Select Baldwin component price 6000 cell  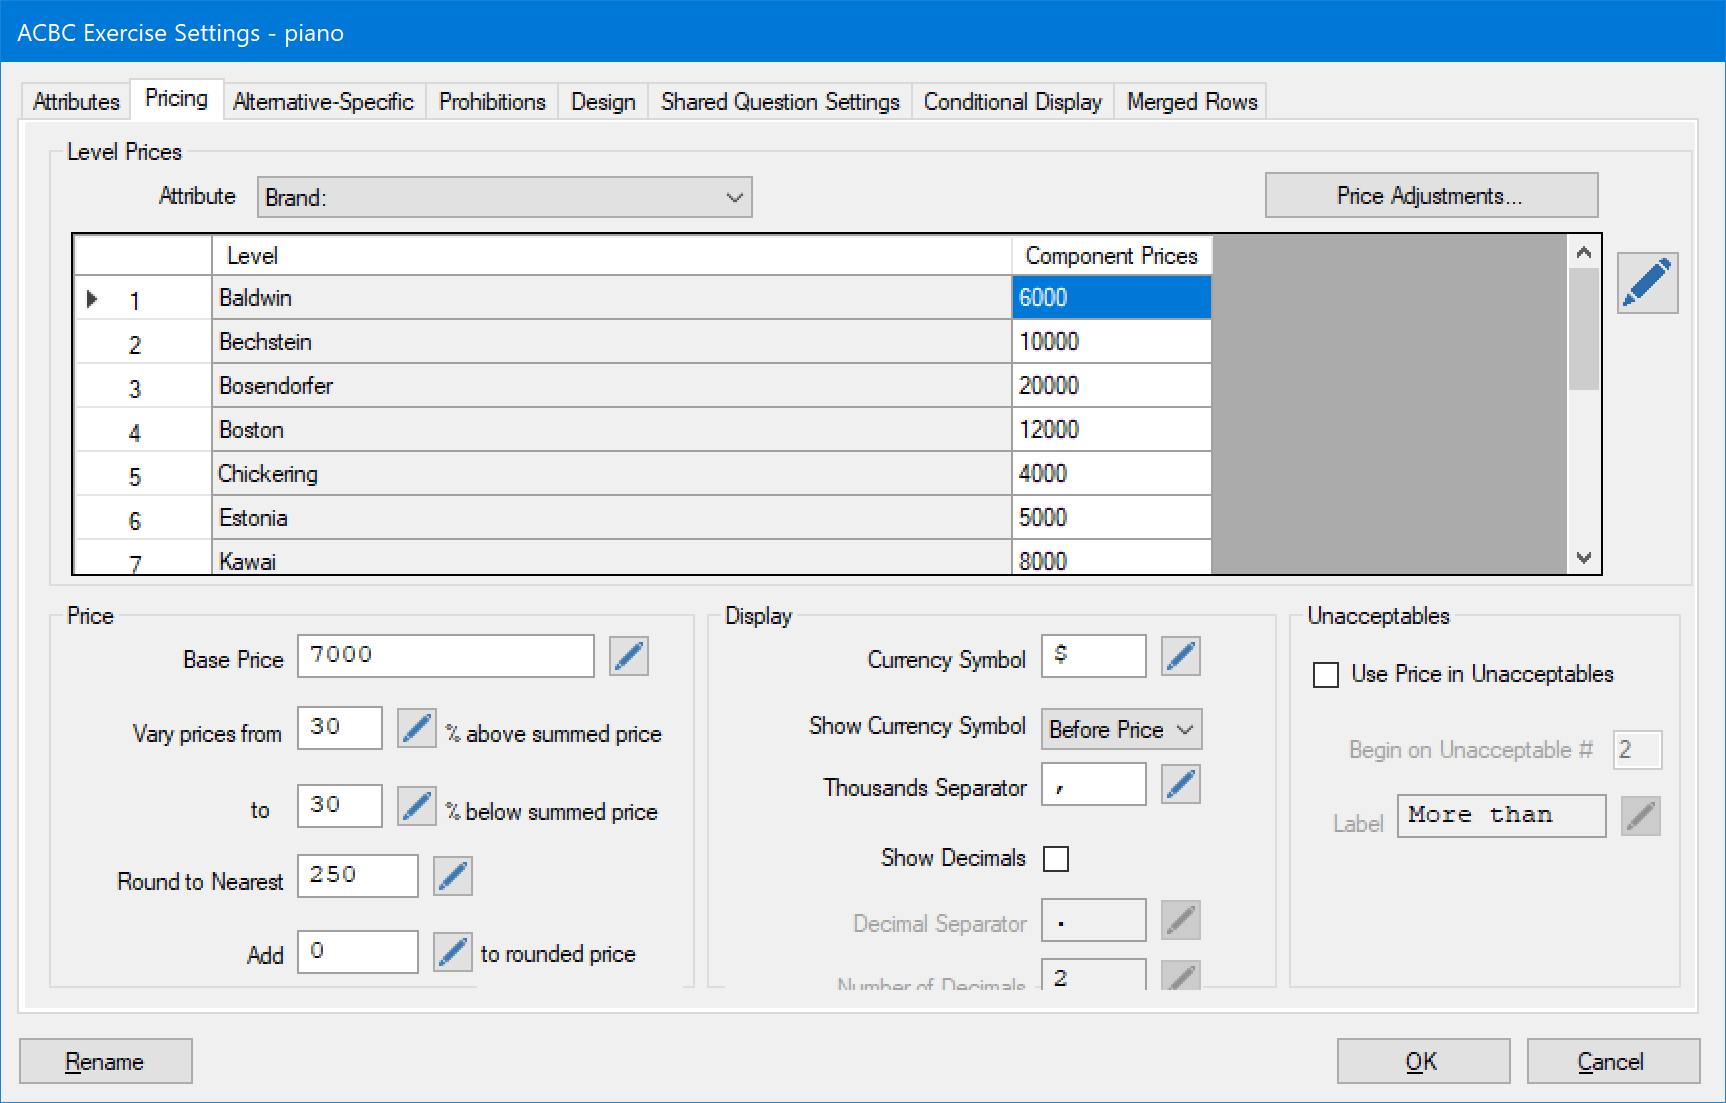(x=1112, y=298)
